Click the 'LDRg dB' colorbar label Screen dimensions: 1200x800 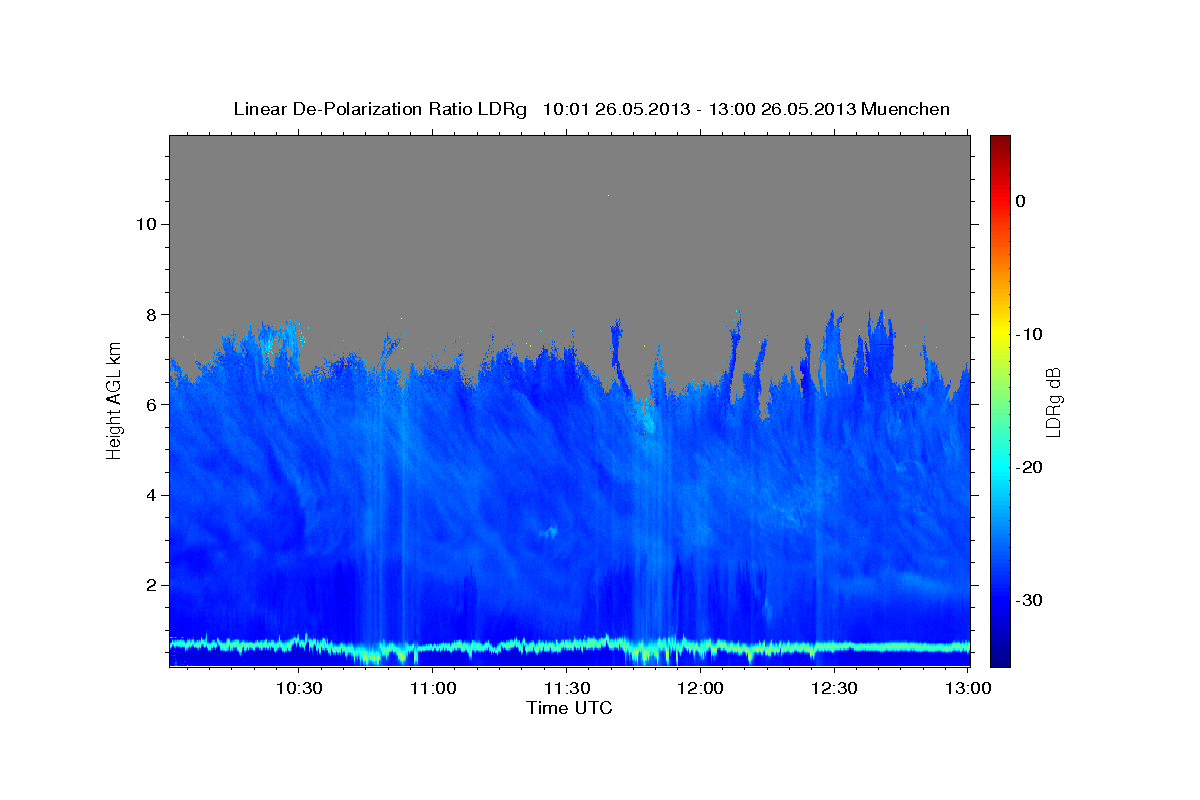(1053, 403)
